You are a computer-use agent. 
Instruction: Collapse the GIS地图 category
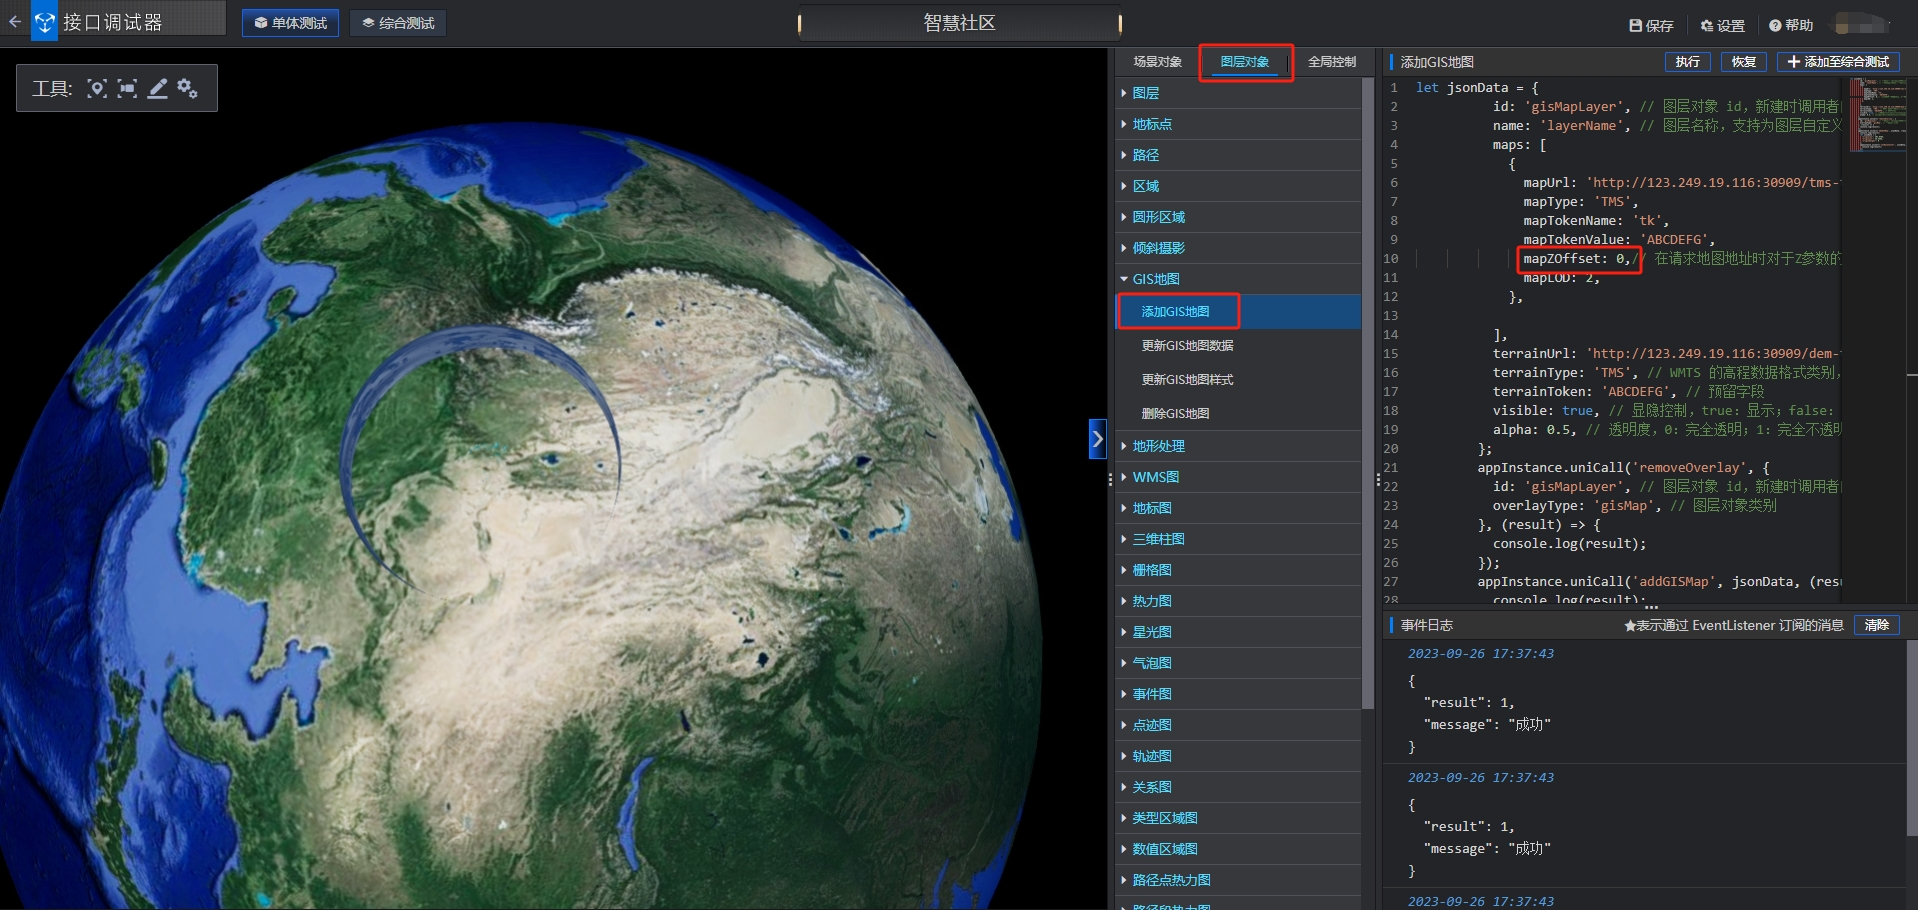point(1238,279)
